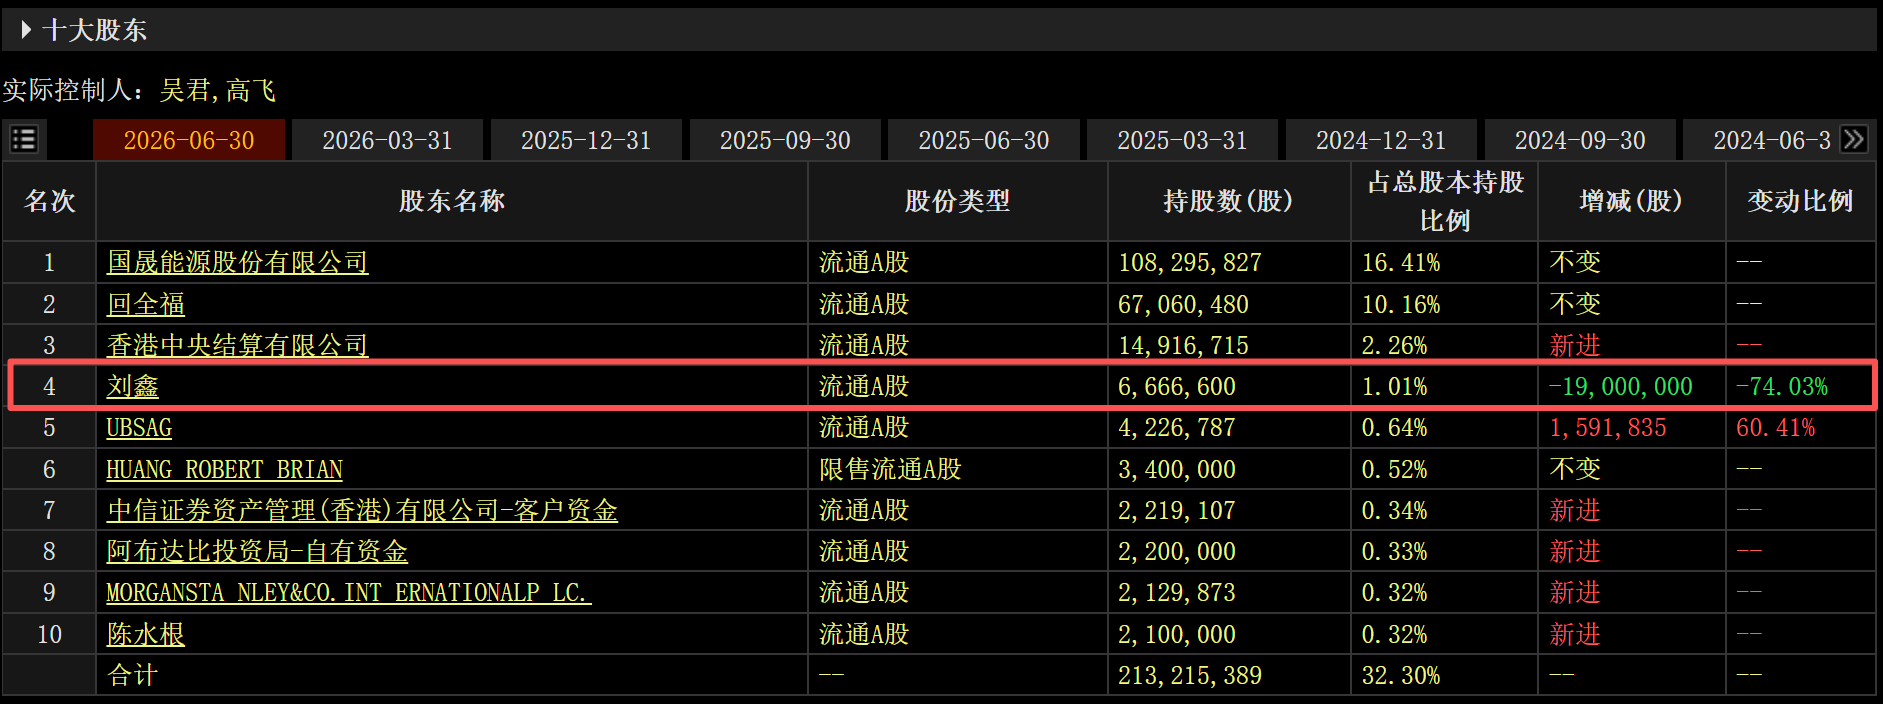Open 中信证券资产管理(香港)有限公司-客户资金 link
Image resolution: width=1883 pixels, height=704 pixels.
click(x=362, y=510)
